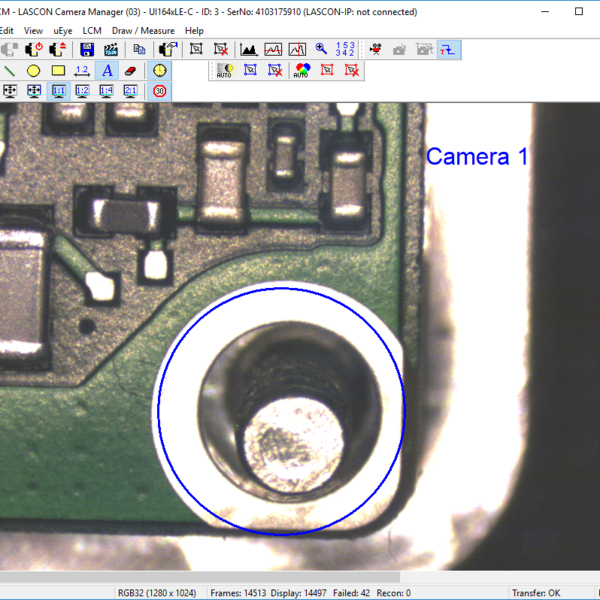Select the 1.2 distance measure tool
Screen dimensions: 600x600
82,71
